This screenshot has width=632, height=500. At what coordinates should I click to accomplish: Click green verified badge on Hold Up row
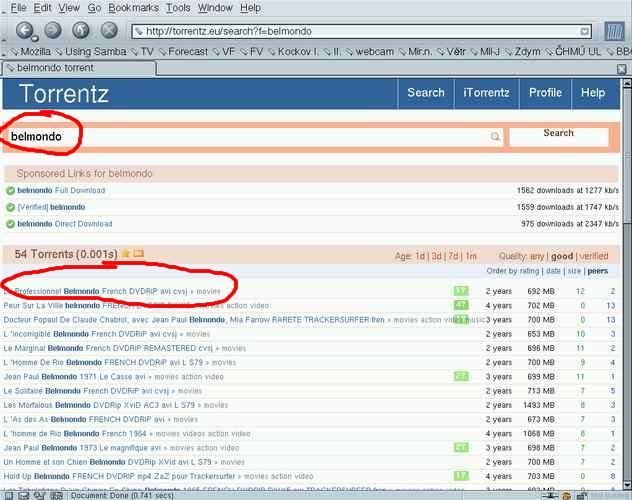pos(461,476)
